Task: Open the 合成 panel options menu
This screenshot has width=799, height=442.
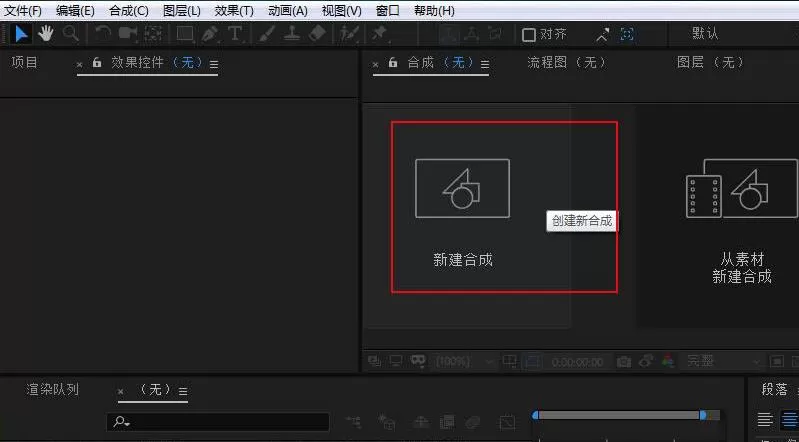Action: [x=485, y=65]
